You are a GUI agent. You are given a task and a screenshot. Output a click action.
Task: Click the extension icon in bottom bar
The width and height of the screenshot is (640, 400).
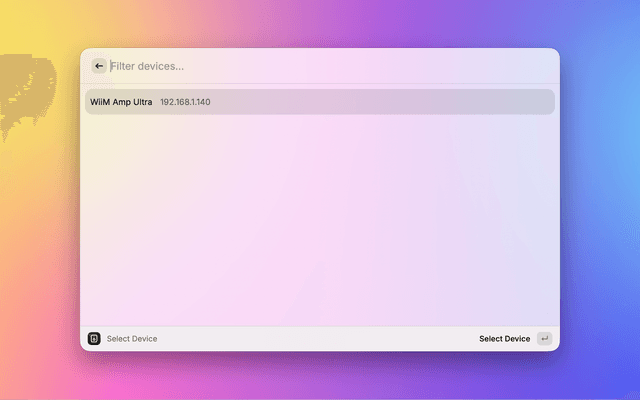click(94, 338)
